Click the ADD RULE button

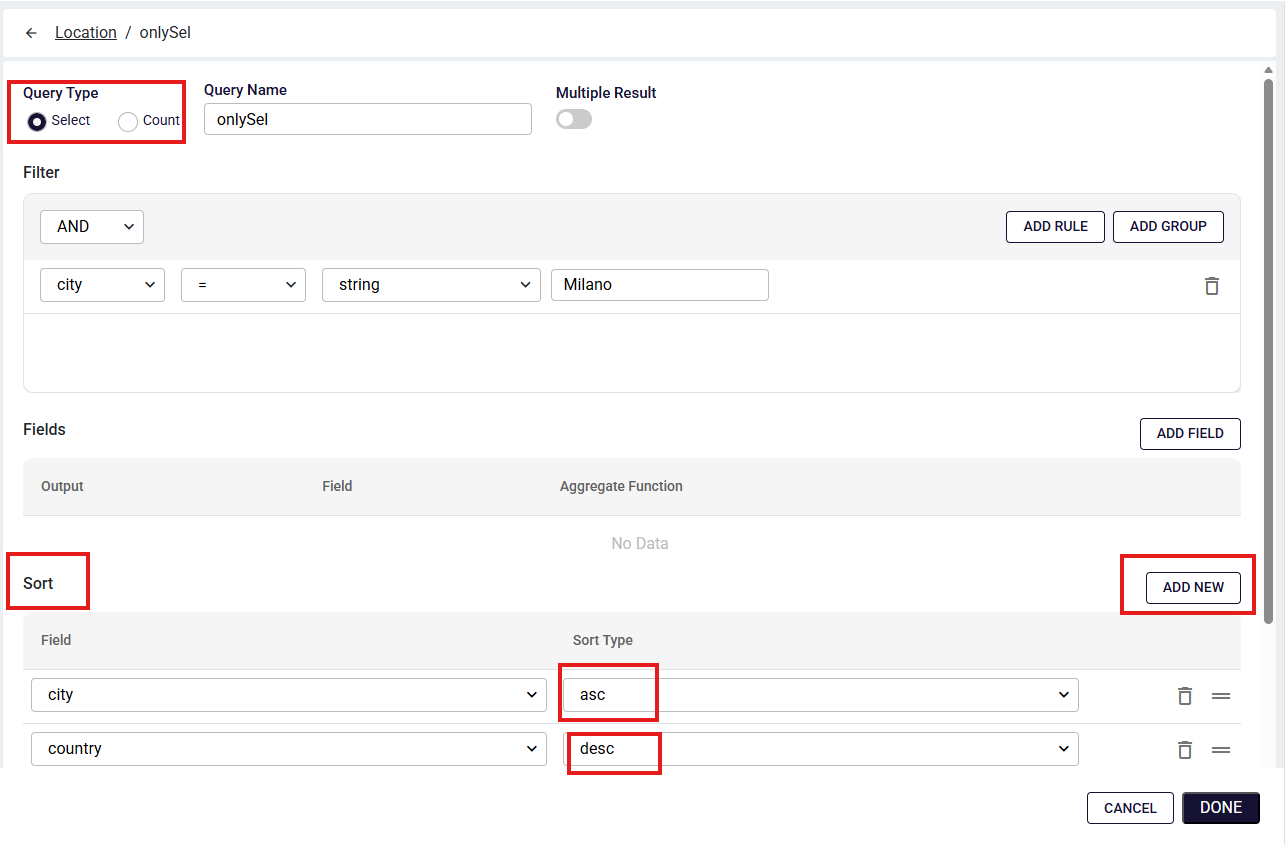[1055, 227]
